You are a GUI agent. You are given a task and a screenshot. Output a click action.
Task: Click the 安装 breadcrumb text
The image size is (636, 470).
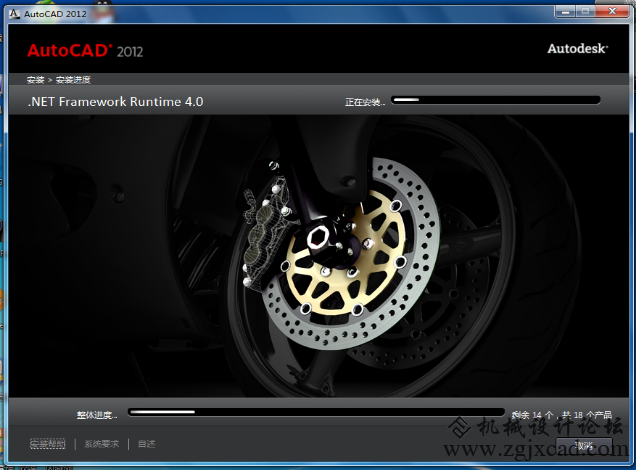click(35, 80)
